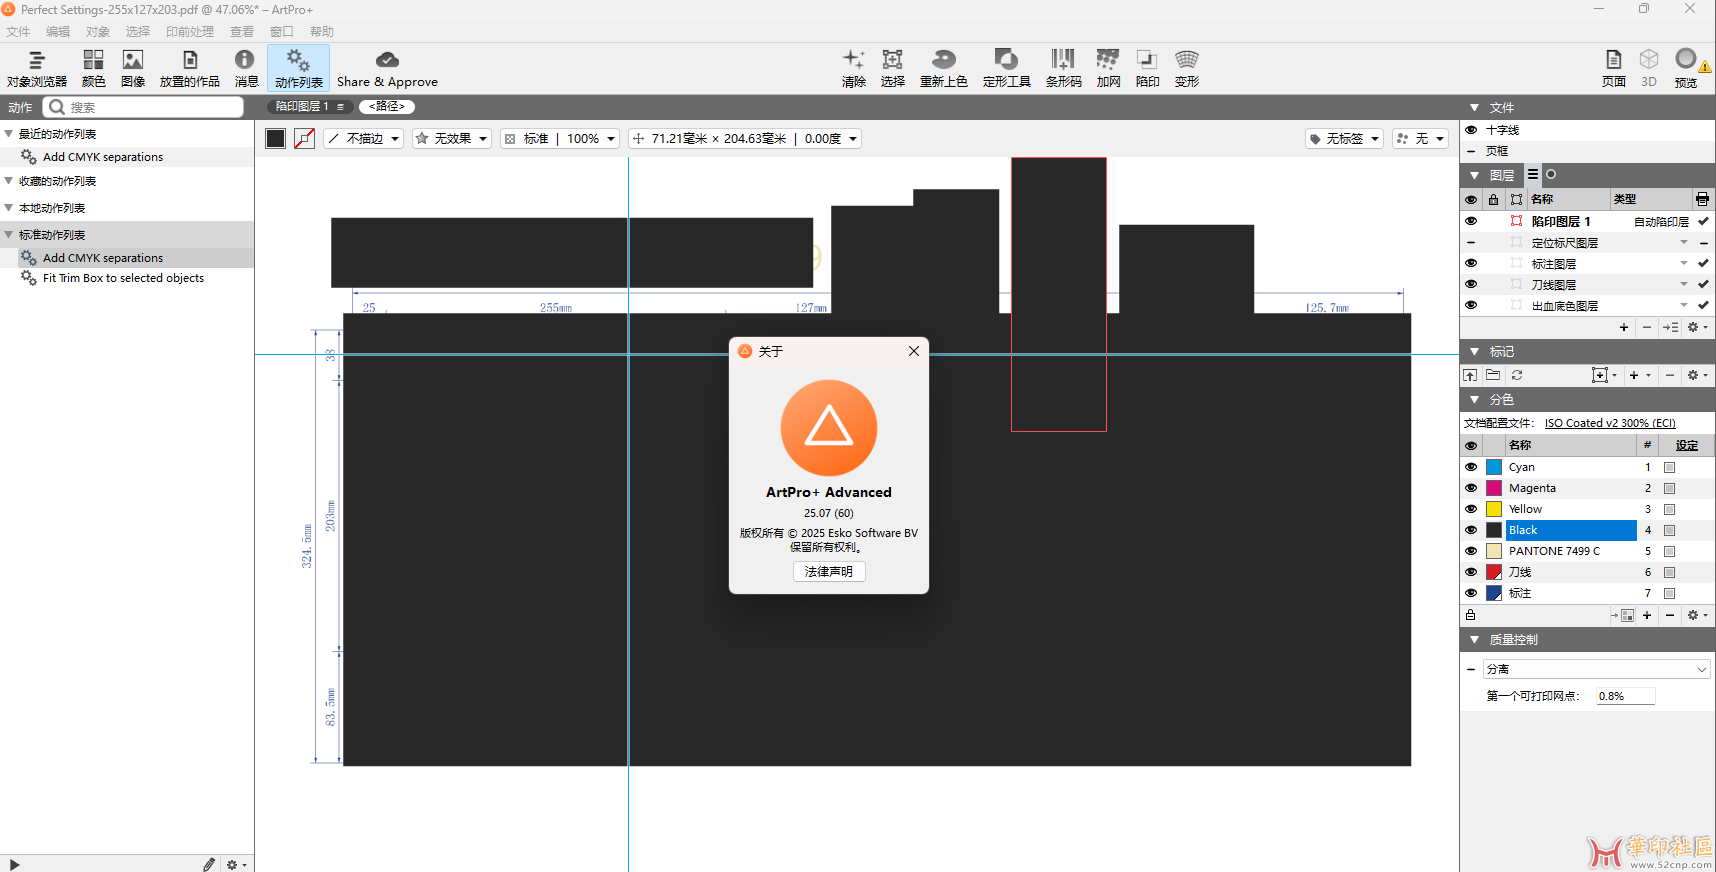
Task: Open the 分离 quality control dropdown
Action: click(x=1596, y=669)
